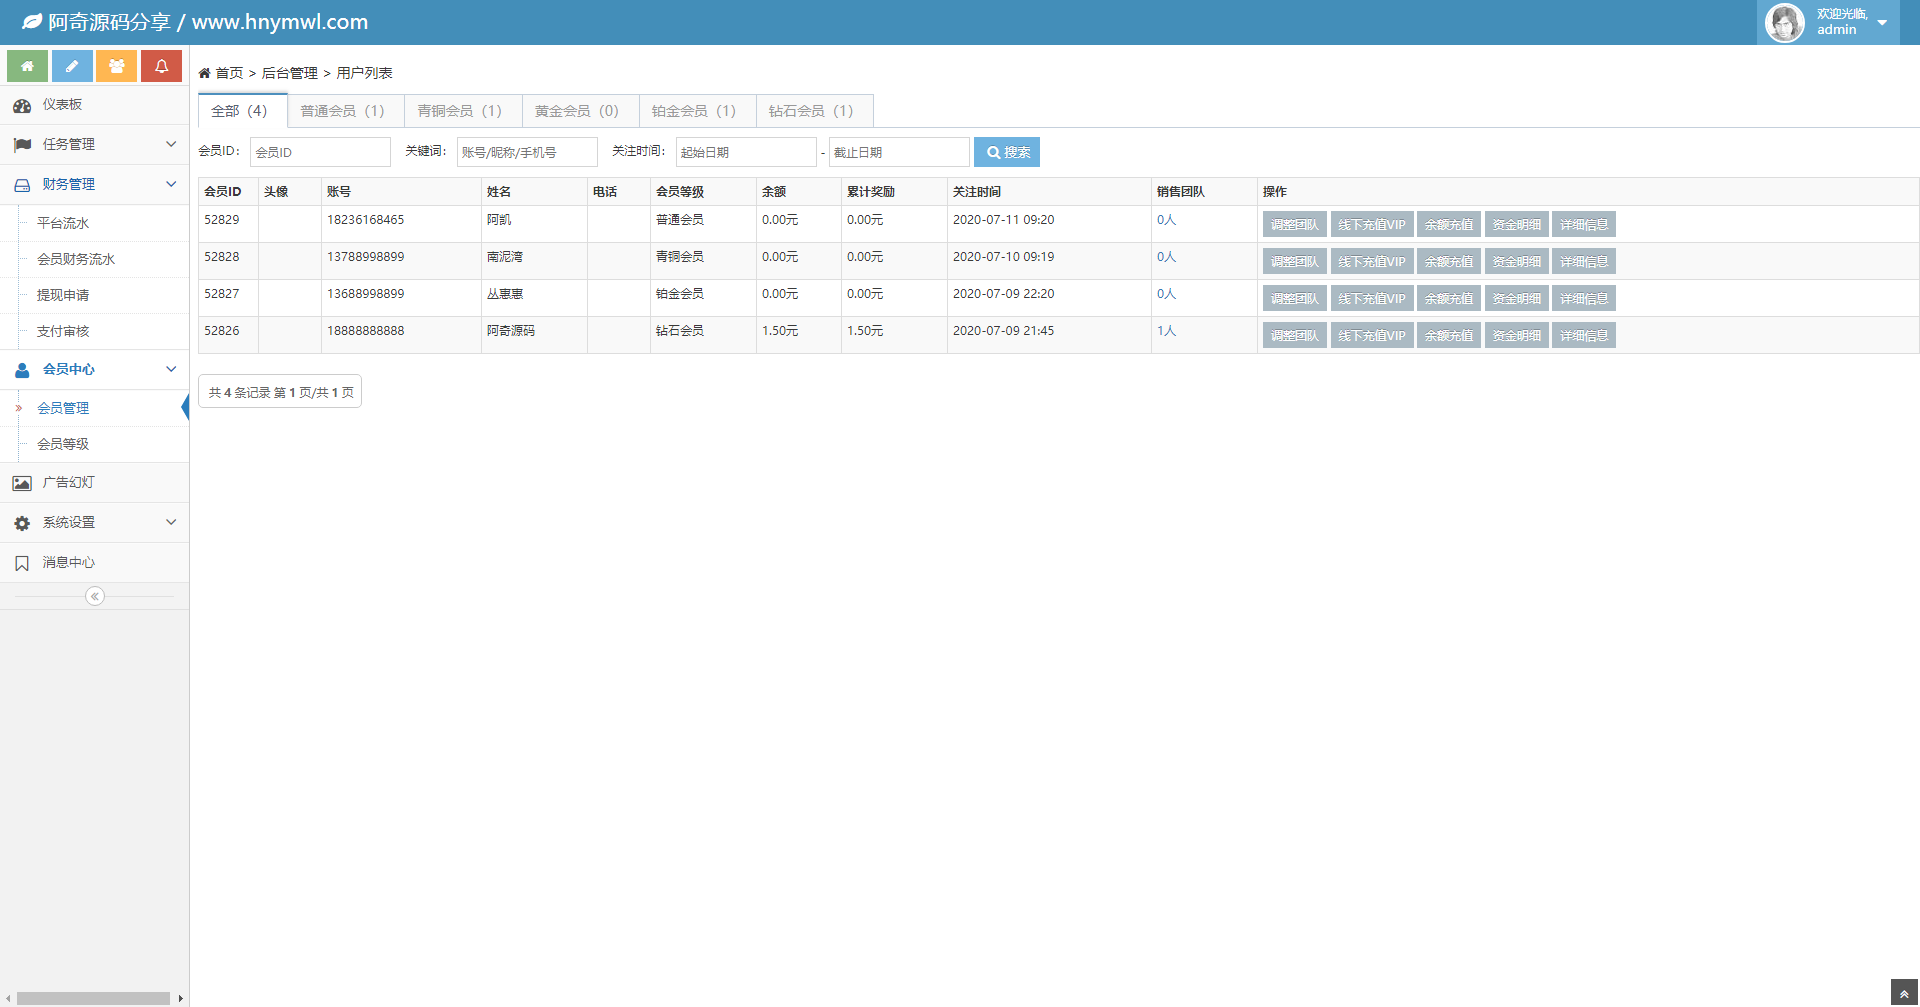Open the admin user dropdown arrow

(x=1882, y=23)
